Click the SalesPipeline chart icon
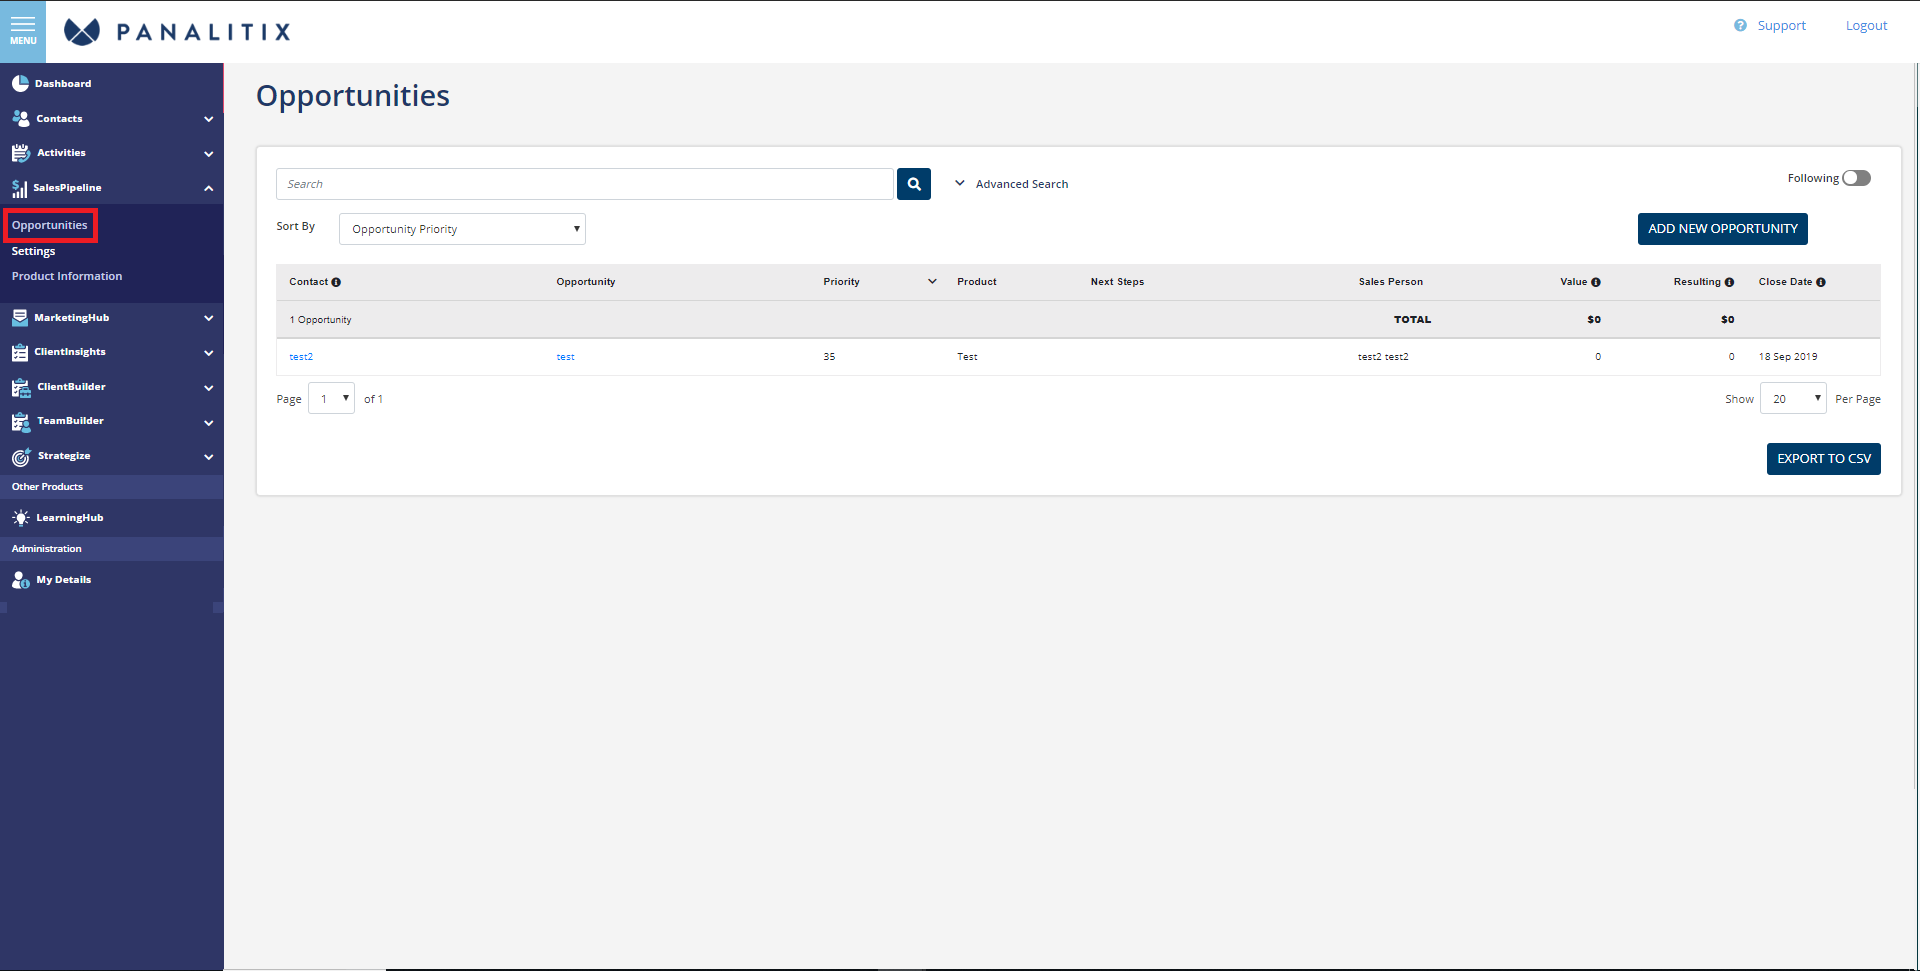The width and height of the screenshot is (1920, 971). click(x=19, y=188)
